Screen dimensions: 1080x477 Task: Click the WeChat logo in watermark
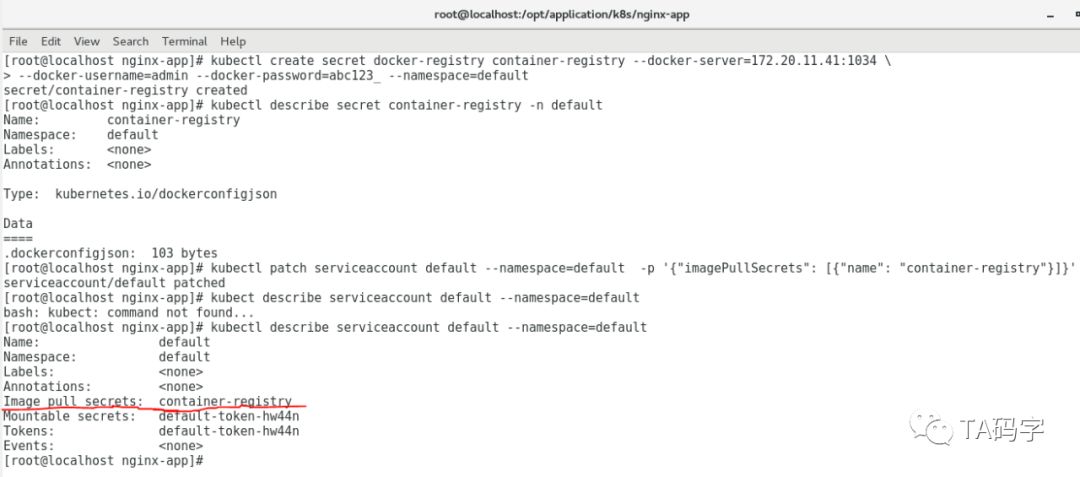tap(938, 430)
